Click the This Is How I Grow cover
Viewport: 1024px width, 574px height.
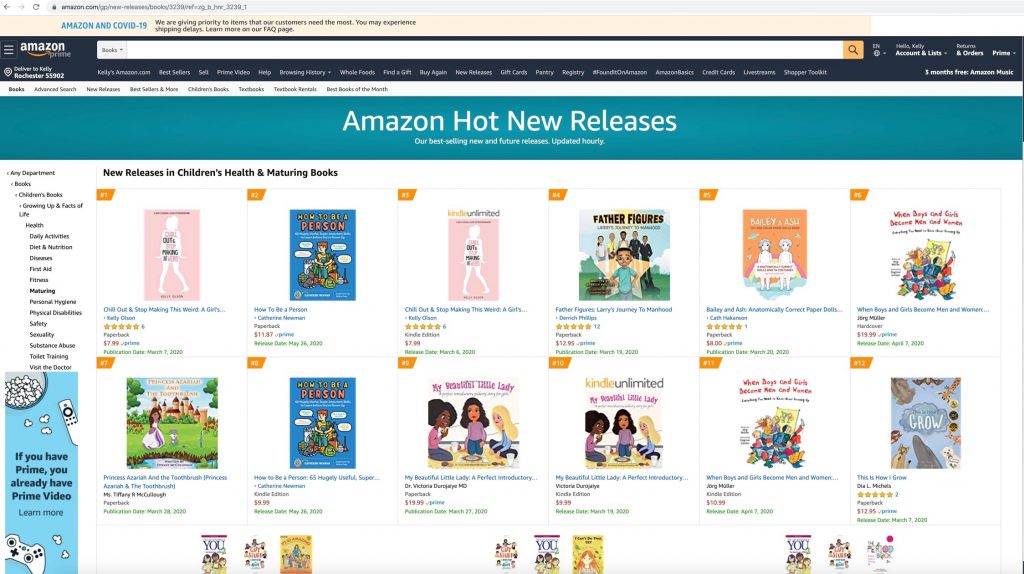(x=925, y=423)
